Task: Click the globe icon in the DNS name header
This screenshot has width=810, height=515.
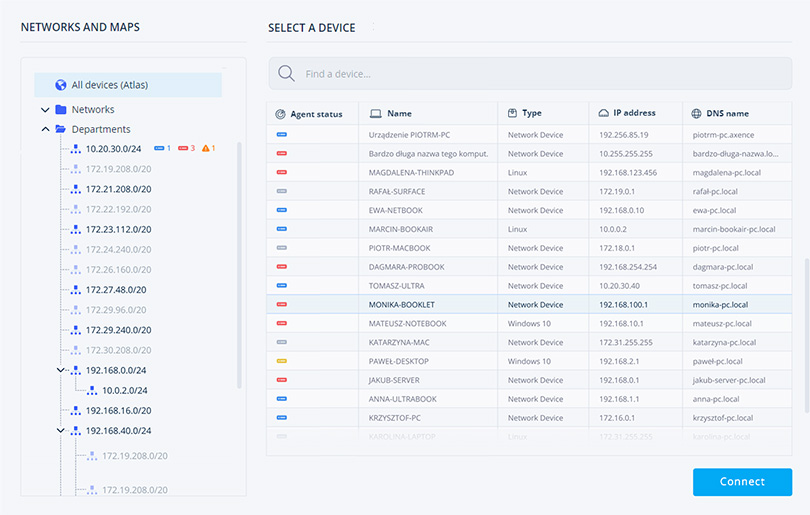Action: pyautogui.click(x=696, y=114)
